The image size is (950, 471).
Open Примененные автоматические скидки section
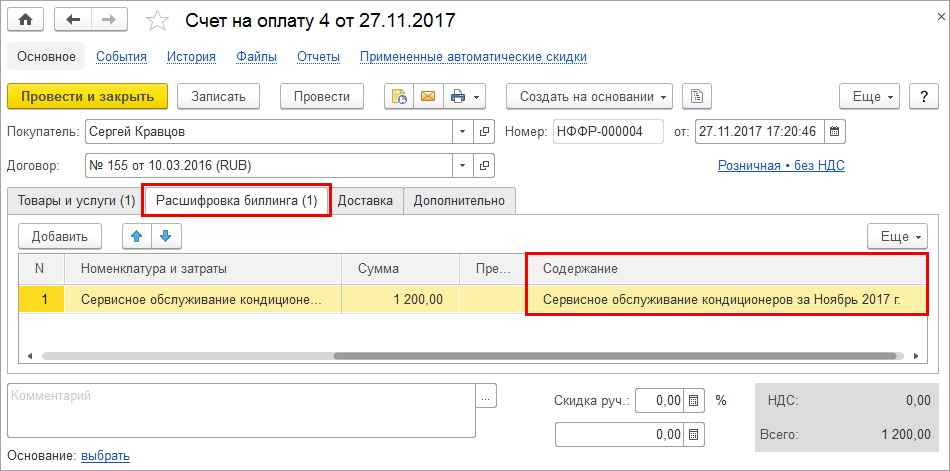[x=473, y=57]
